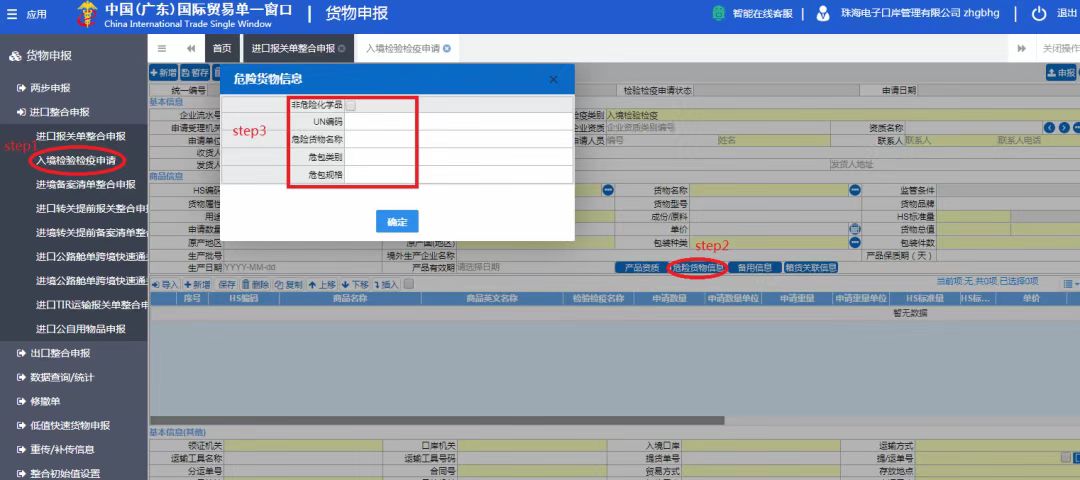Close the 危险货物信息 dialog with the X
Viewport: 1080px width, 480px height.
[554, 79]
